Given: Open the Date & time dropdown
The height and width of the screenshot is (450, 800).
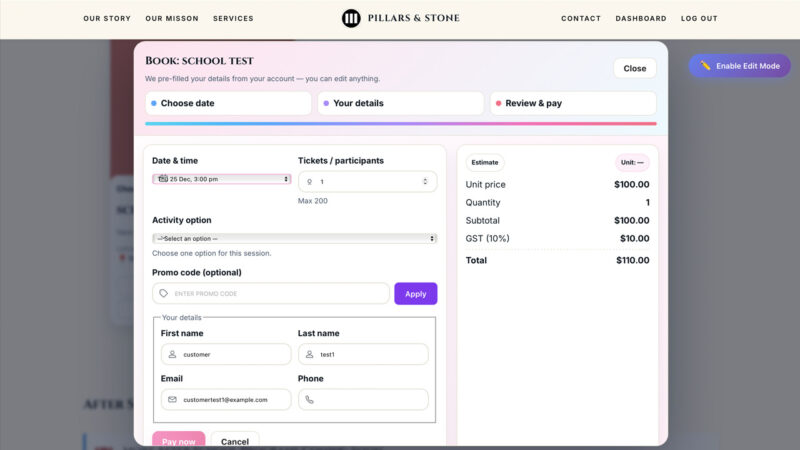Looking at the screenshot, I should click(x=222, y=179).
